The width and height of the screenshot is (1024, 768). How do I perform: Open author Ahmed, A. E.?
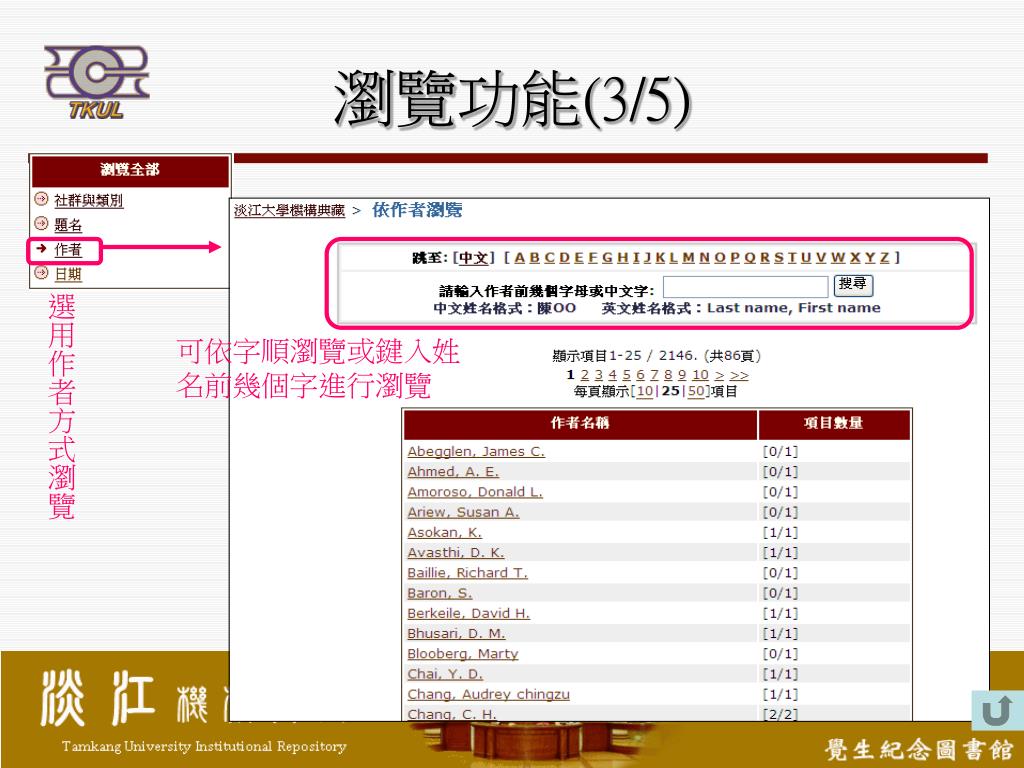pos(453,472)
